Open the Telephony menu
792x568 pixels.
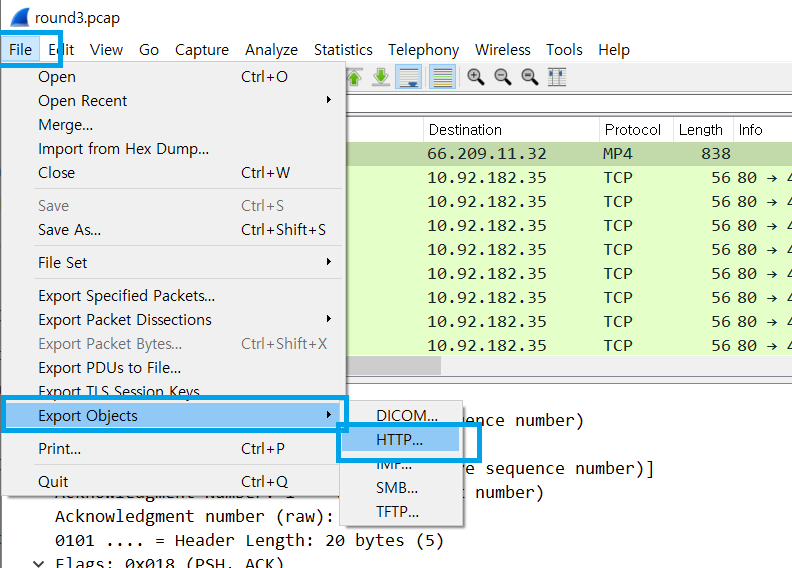click(423, 49)
